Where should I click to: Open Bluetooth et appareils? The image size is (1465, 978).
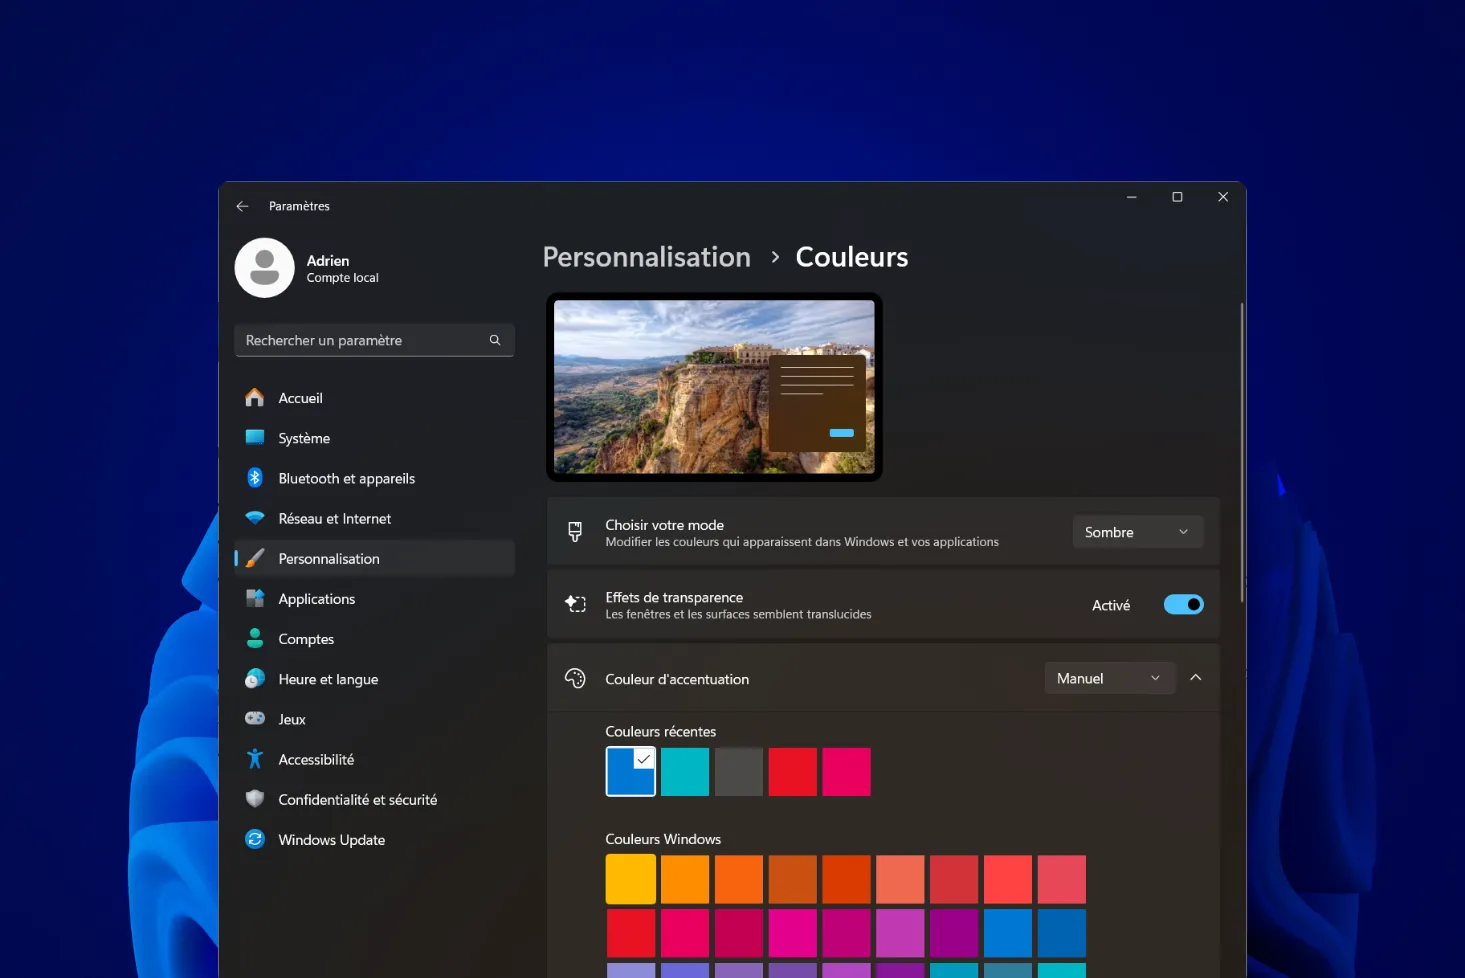(x=374, y=478)
